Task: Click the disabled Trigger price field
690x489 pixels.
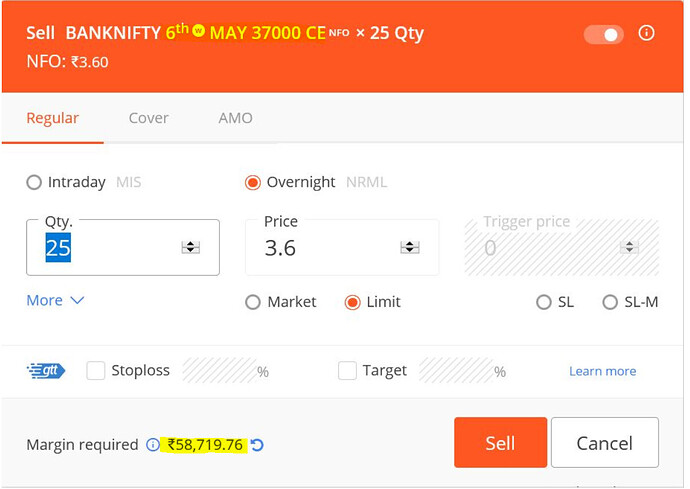Action: 562,247
